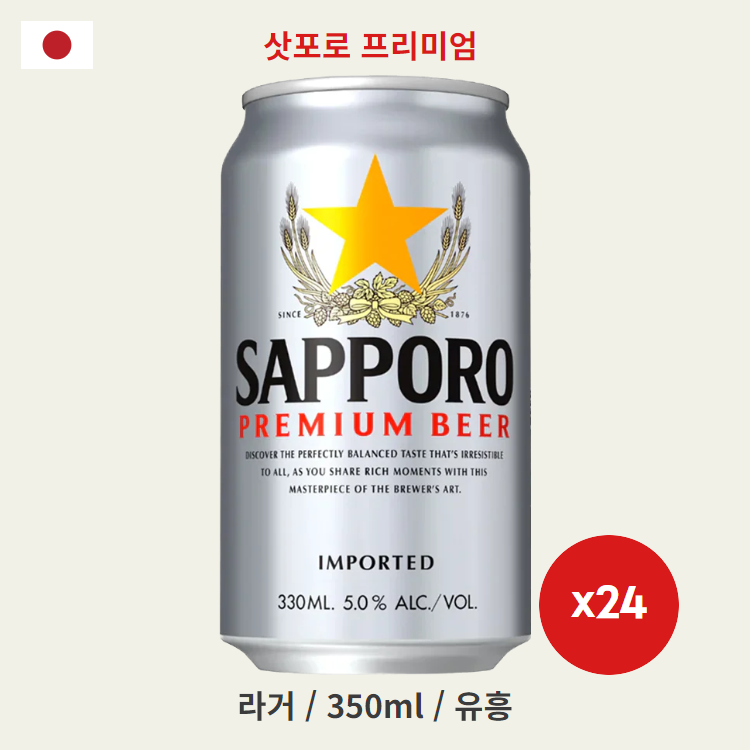Click the hops ribbon emblem below the star
The width and height of the screenshot is (750, 750).
click(375, 300)
